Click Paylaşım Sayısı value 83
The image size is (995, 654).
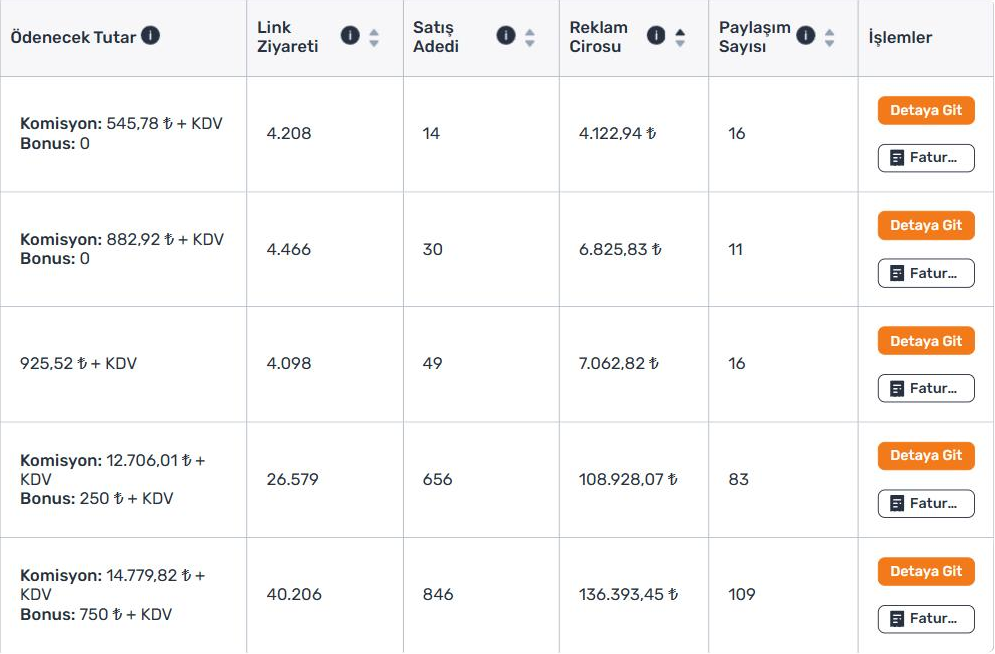(739, 479)
